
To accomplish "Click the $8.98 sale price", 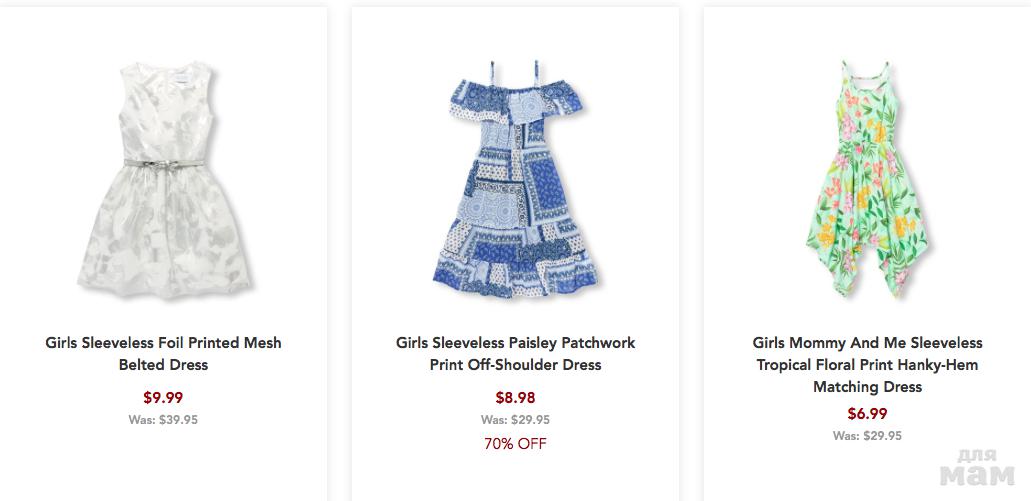I will pos(515,397).
